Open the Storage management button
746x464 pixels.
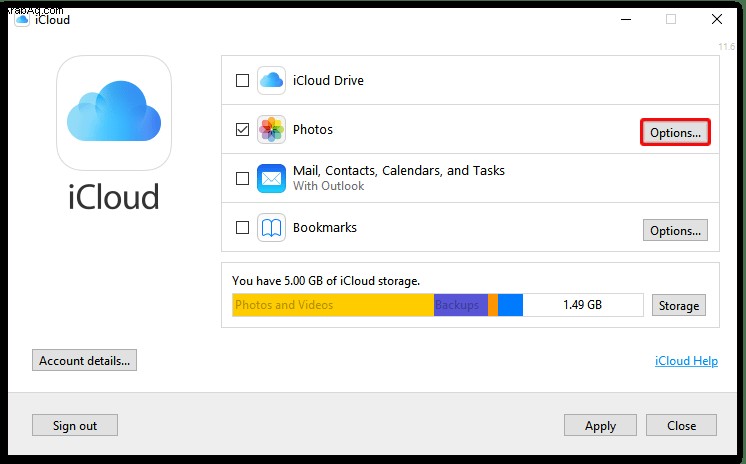678,306
